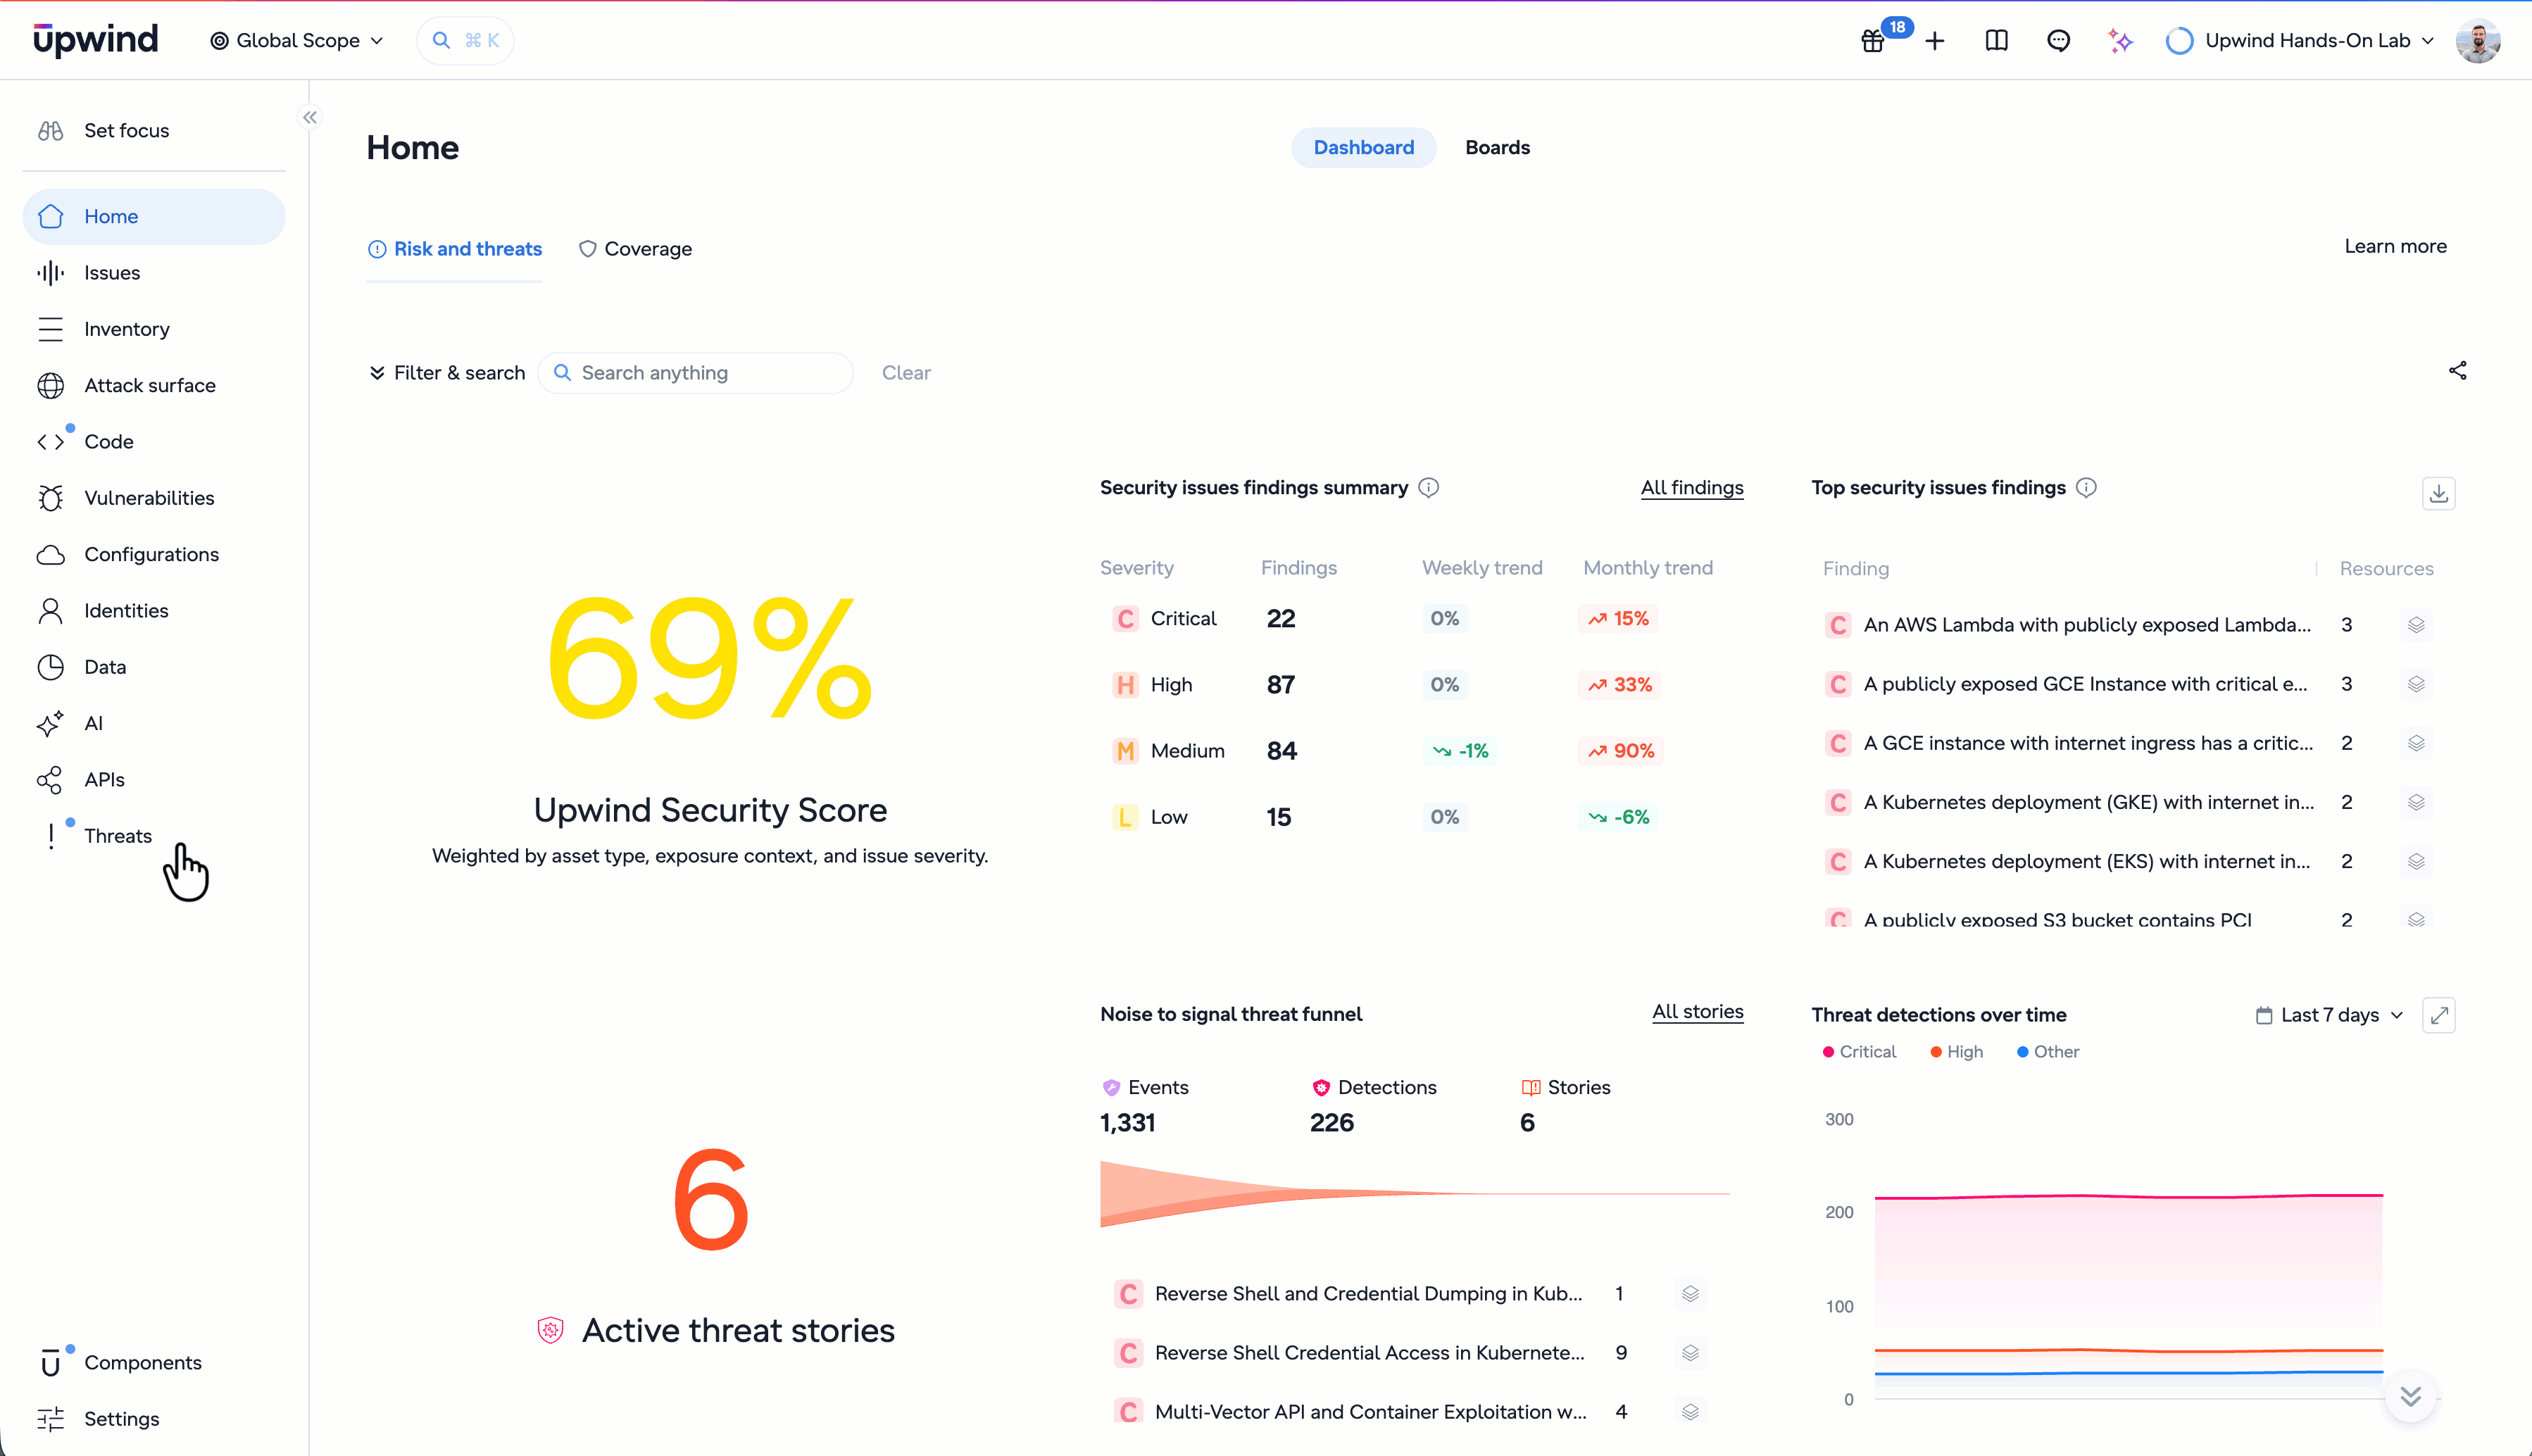The width and height of the screenshot is (2532, 1456).
Task: Go to Home in the sidebar
Action: (154, 217)
